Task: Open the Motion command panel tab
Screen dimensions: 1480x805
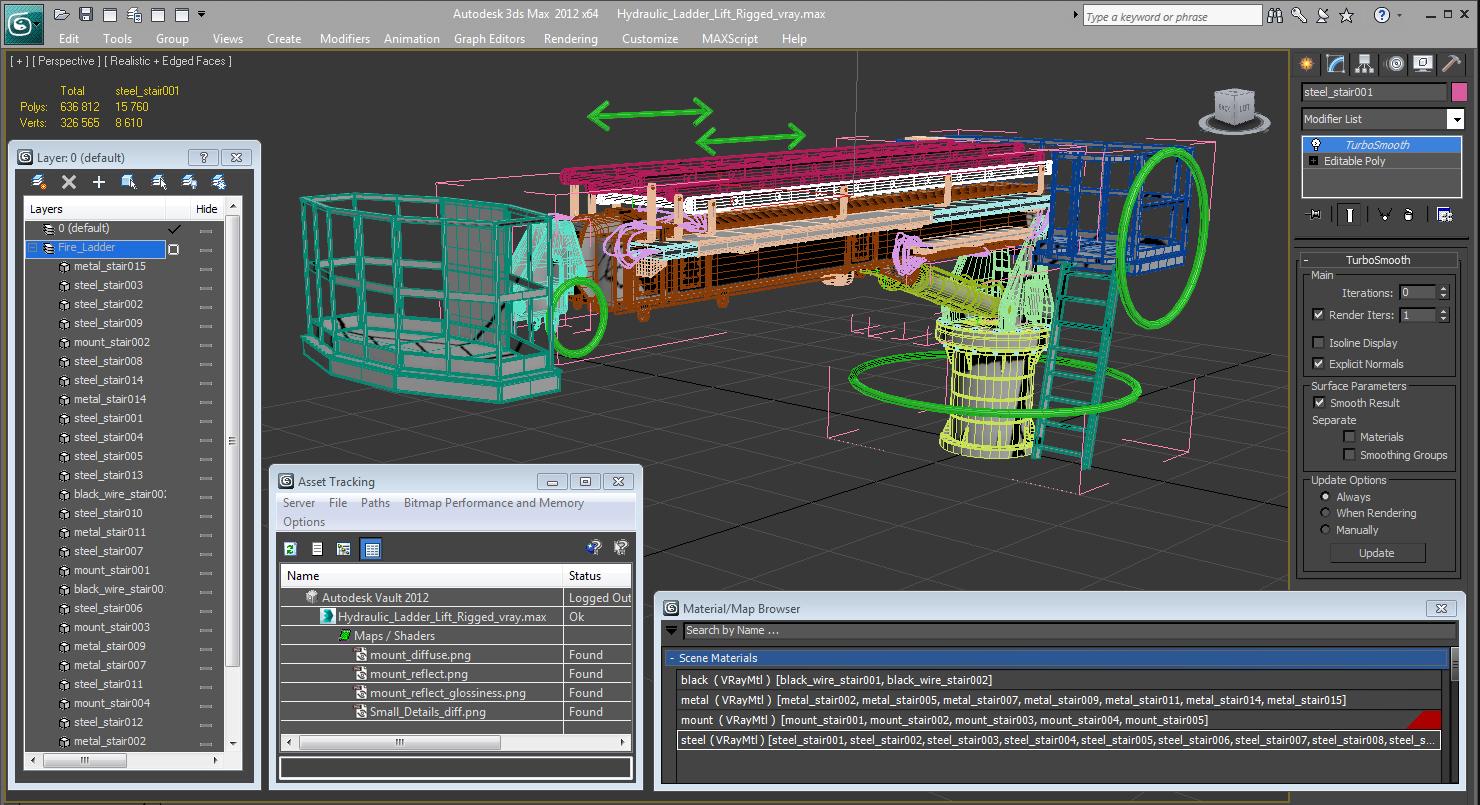Action: tap(1395, 64)
